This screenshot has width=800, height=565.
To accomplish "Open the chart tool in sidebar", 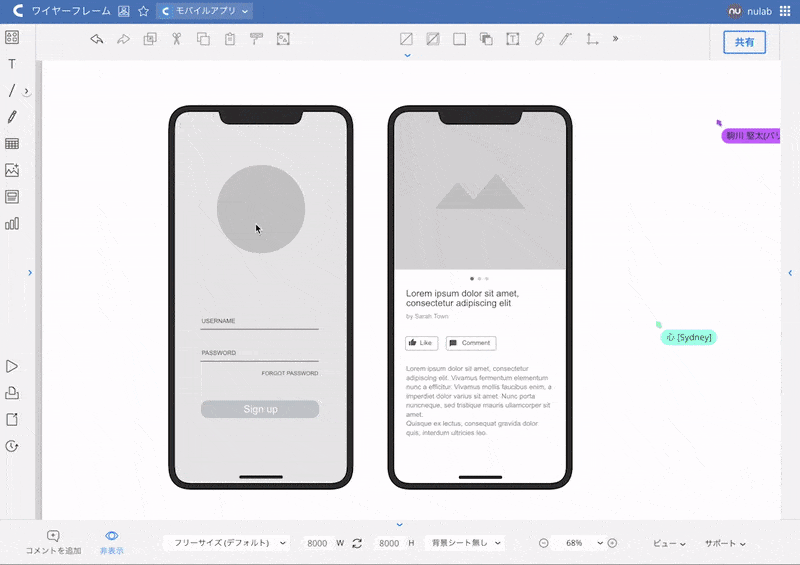I will 12,223.
